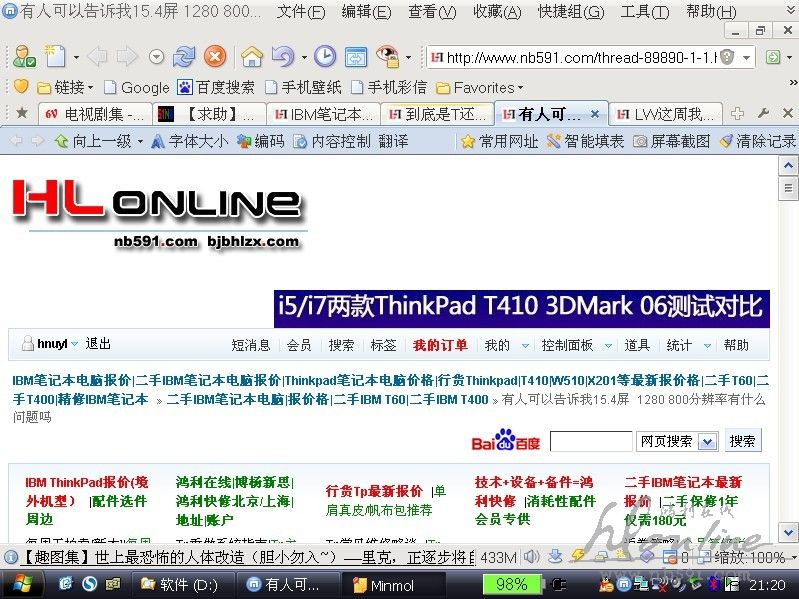The image size is (799, 599).
Task: Click the red stop loading icon
Action: (x=214, y=57)
